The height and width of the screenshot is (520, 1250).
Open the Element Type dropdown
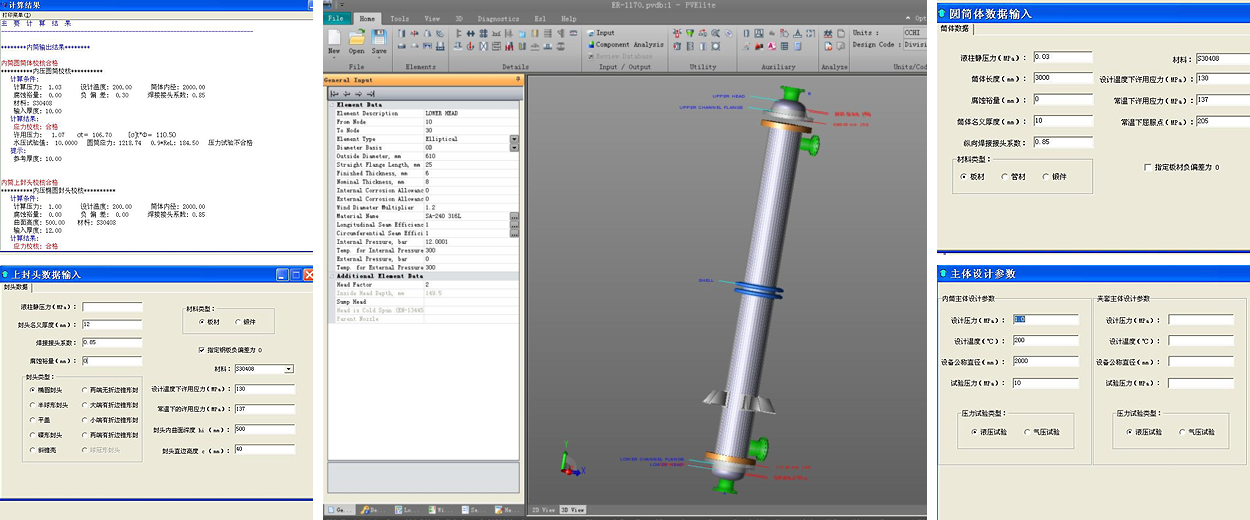514,139
